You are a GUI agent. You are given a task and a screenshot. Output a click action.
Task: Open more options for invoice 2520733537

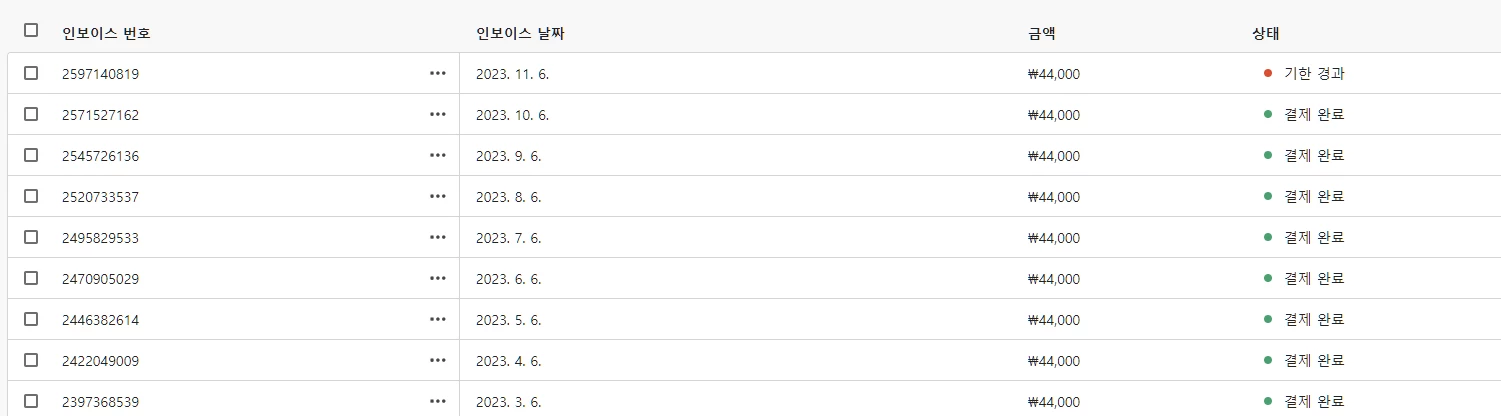[437, 196]
